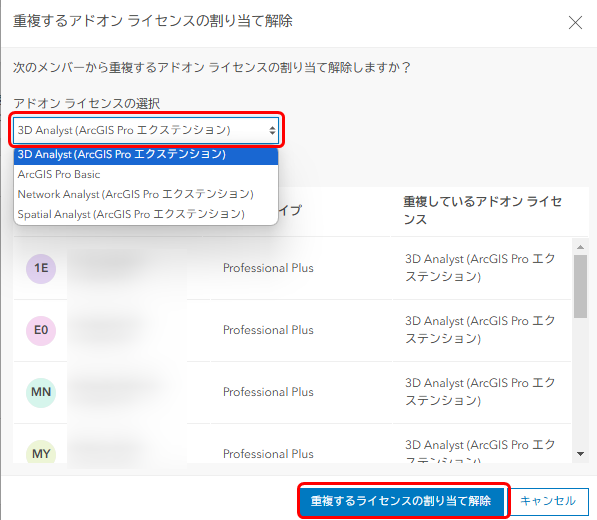Click the 重複しているアドオン ライセンス column header
Screen dimensions: 597x520
[483, 211]
